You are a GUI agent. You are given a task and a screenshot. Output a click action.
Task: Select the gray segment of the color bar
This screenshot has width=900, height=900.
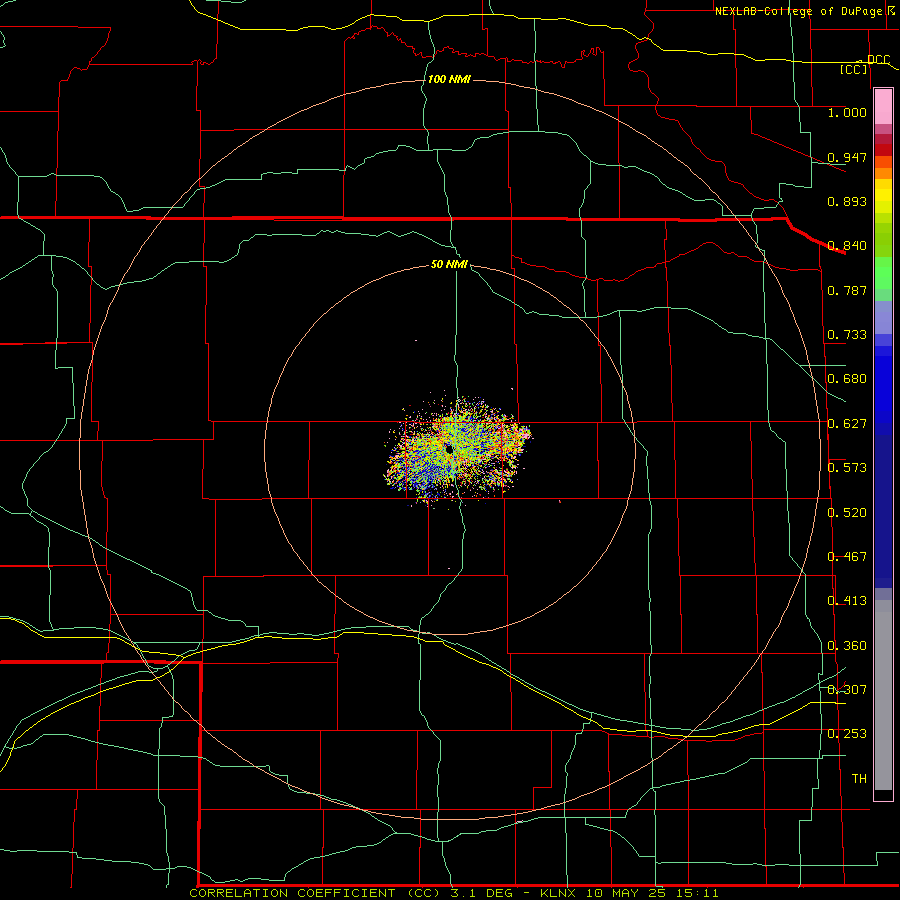[x=883, y=695]
